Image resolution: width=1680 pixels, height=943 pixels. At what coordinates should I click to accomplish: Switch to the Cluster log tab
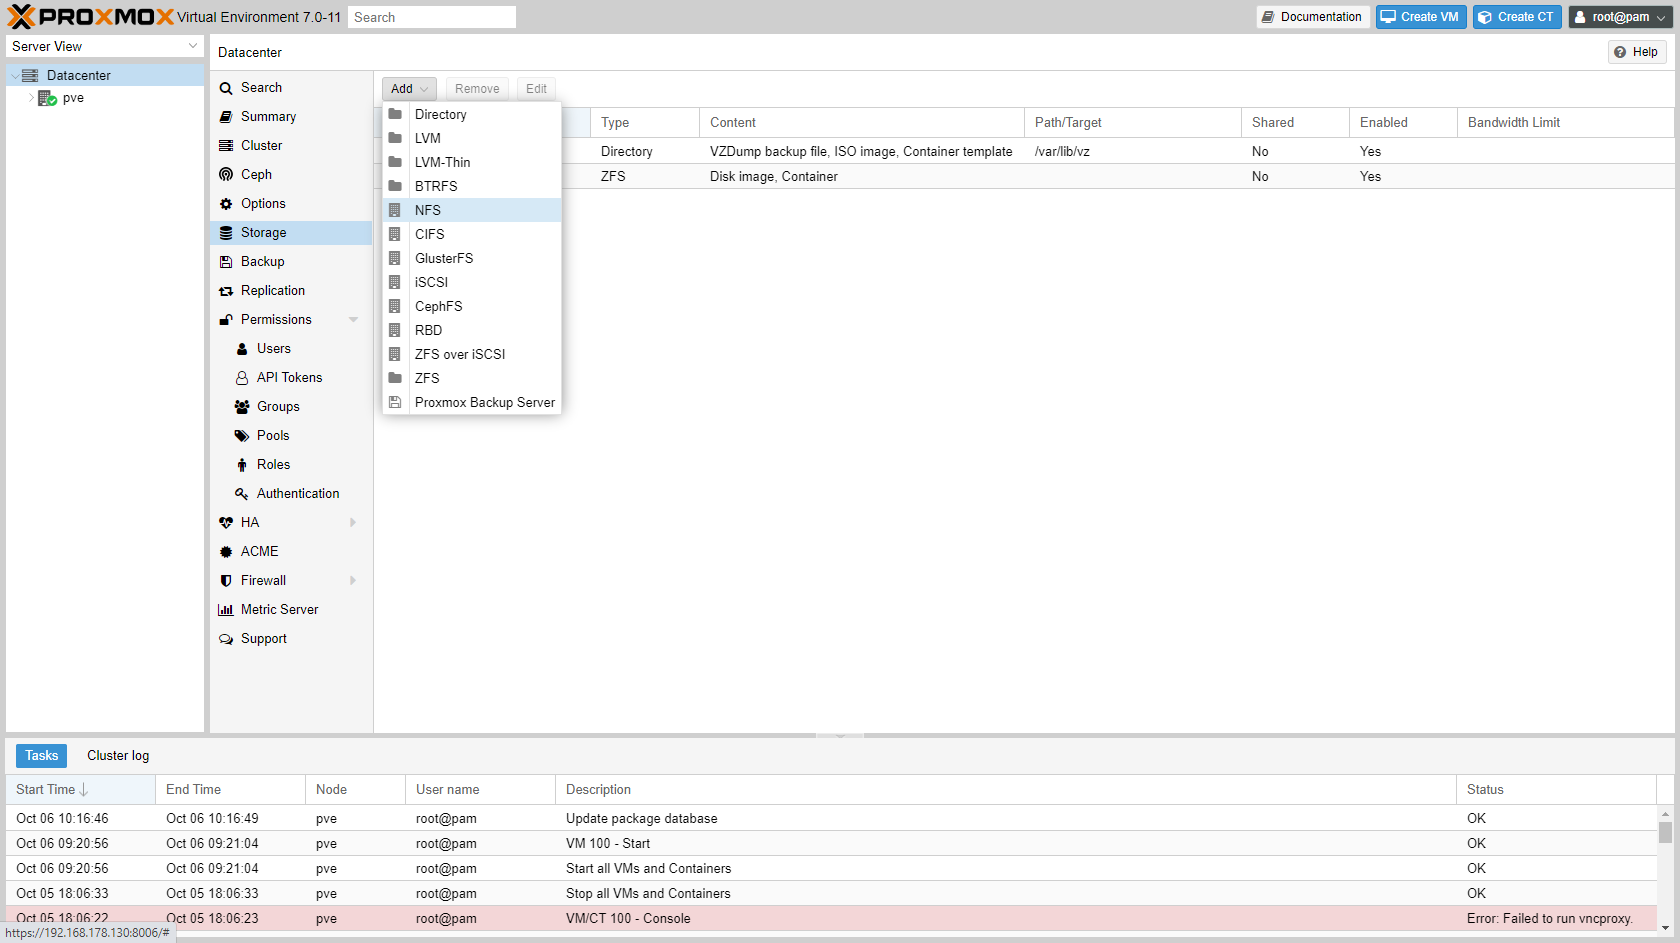(118, 756)
